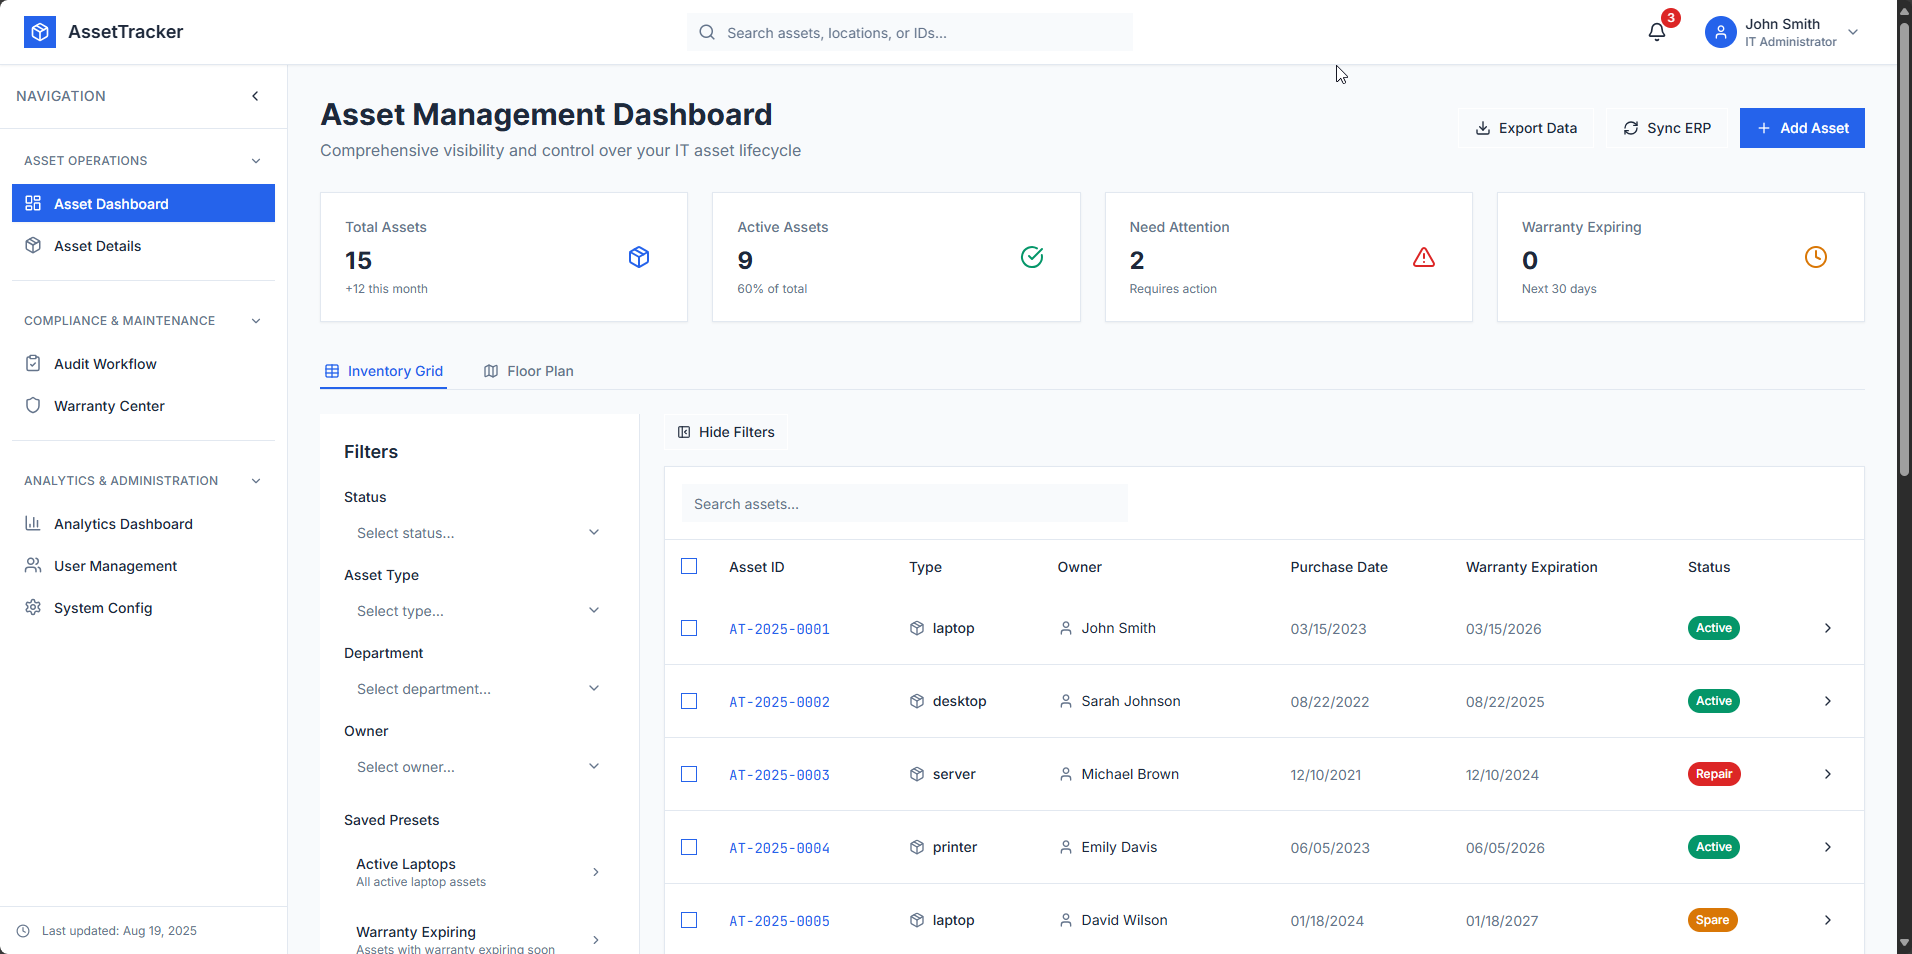Viewport: 1912px width, 954px height.
Task: Open System Config settings
Action: 143,608
